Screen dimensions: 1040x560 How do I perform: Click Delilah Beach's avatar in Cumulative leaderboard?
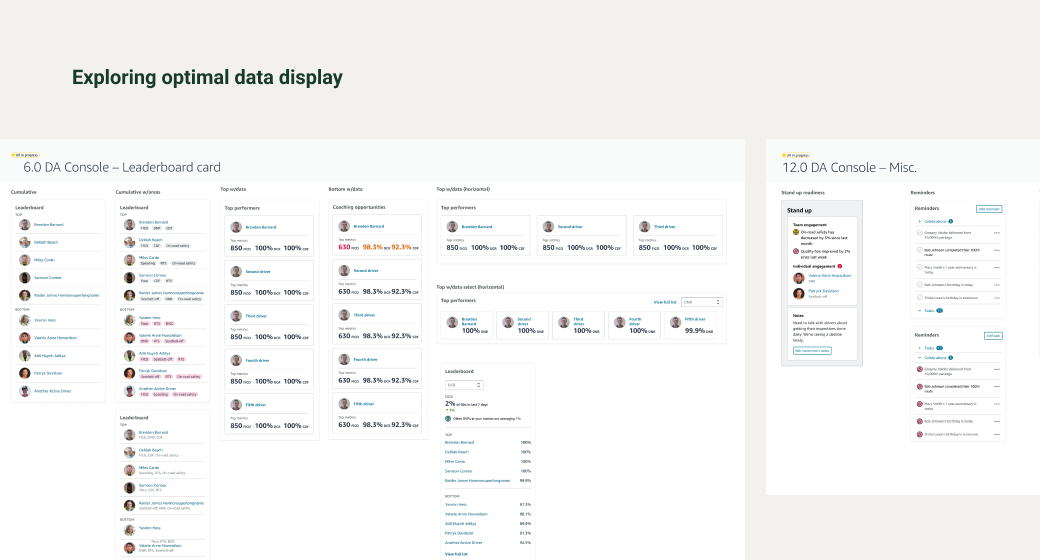tap(25, 242)
